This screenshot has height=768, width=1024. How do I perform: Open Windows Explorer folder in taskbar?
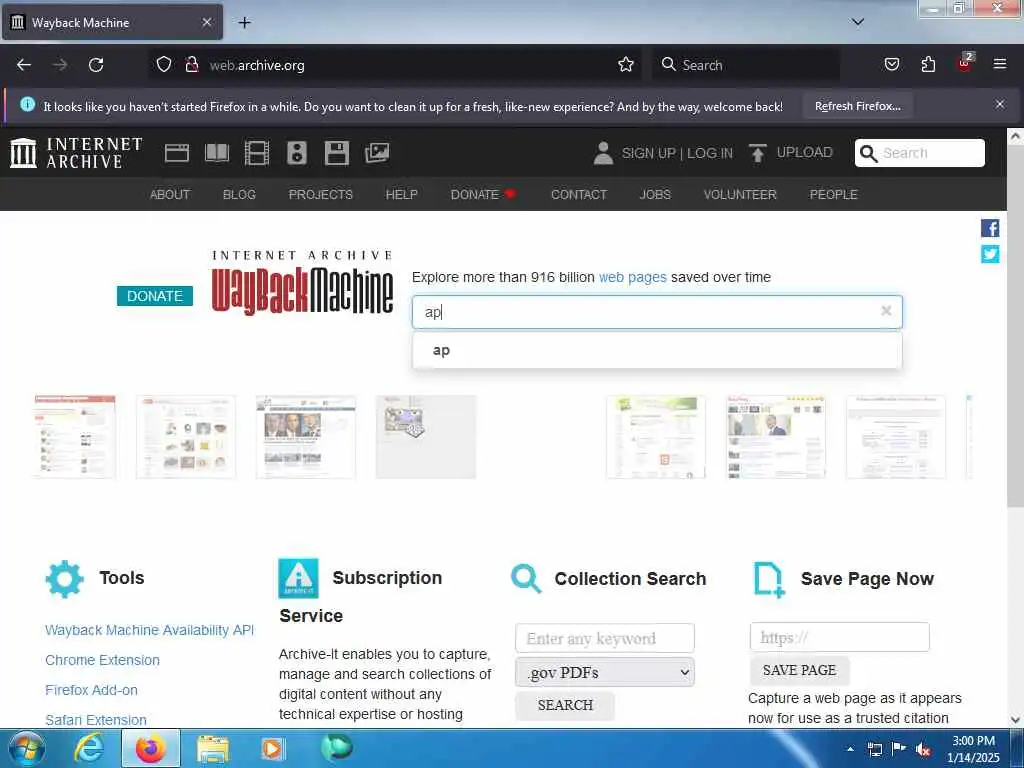click(x=213, y=749)
